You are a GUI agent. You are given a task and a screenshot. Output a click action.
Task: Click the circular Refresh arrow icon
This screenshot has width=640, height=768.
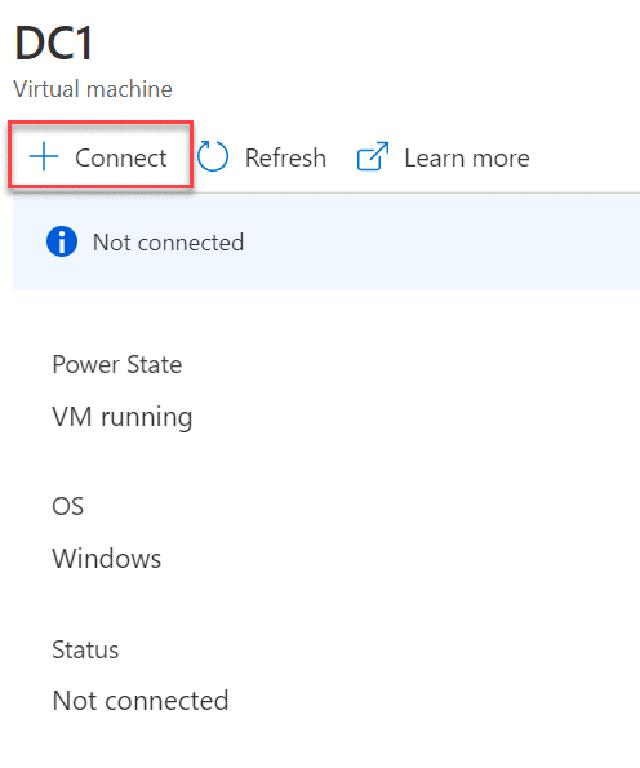coord(213,157)
